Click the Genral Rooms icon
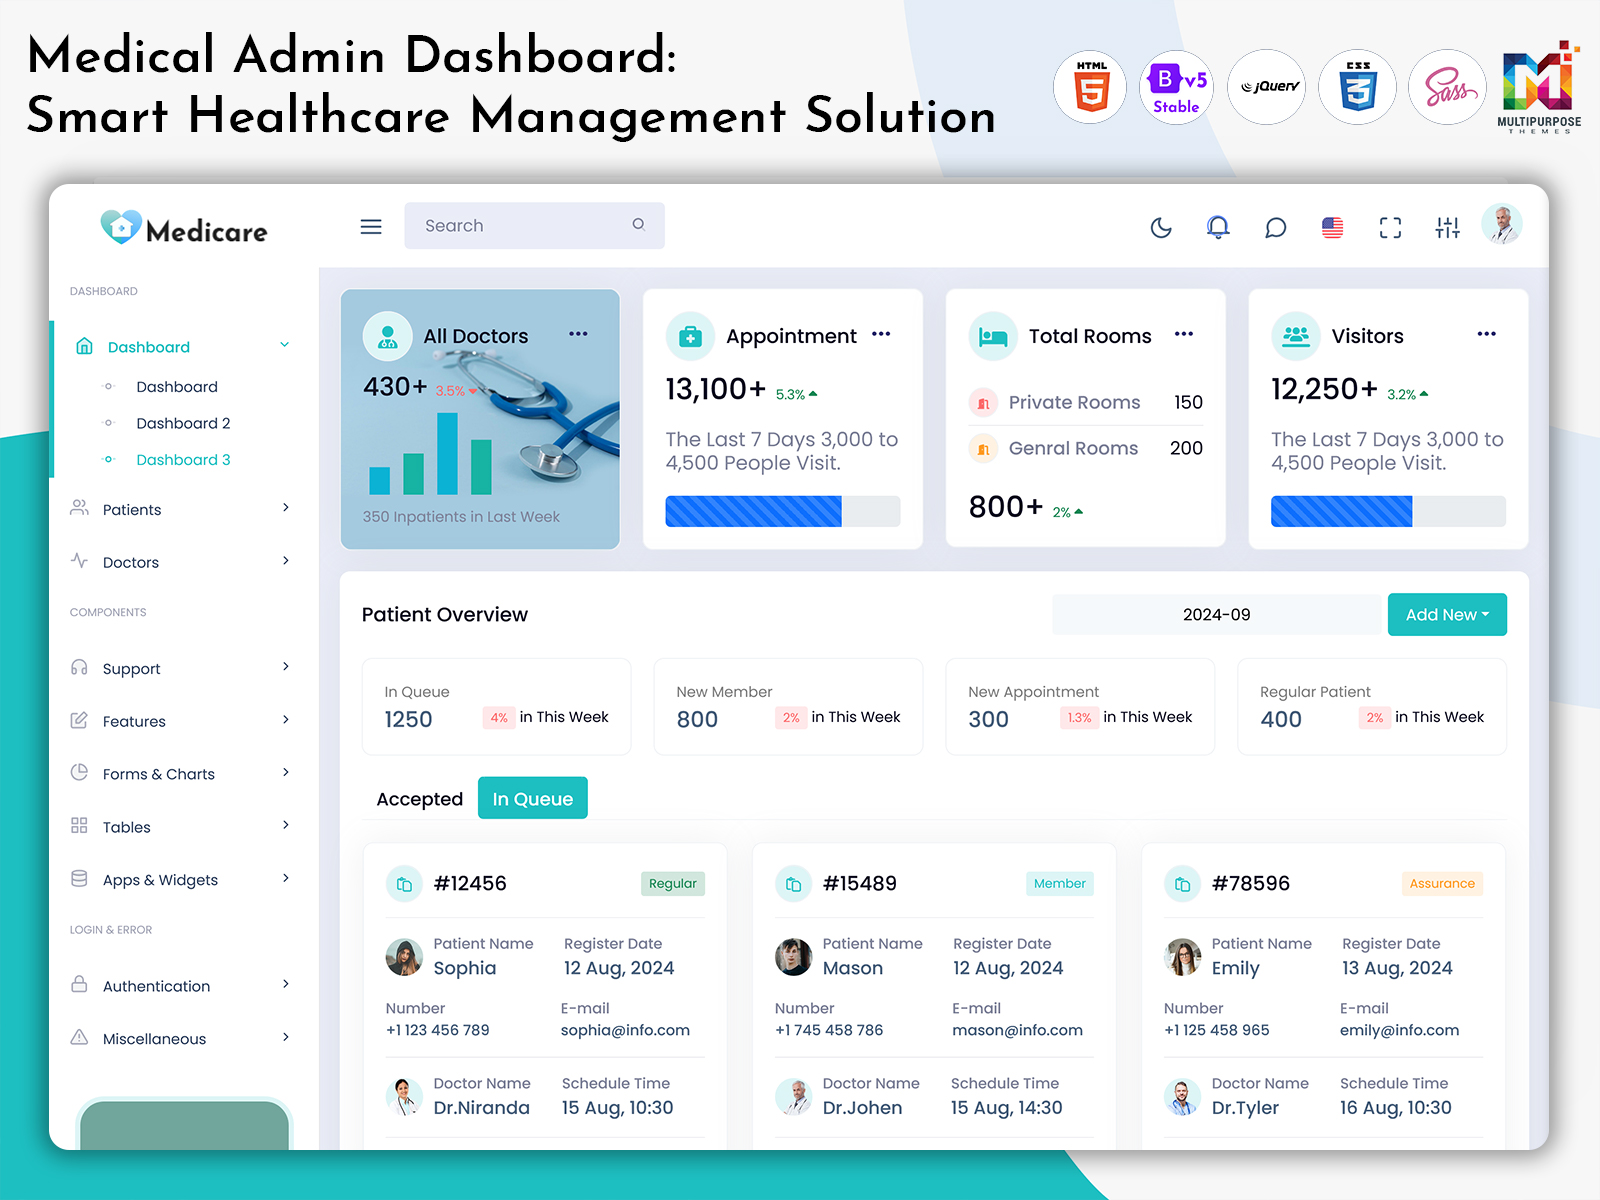Screen dimensions: 1600x1200 click(x=983, y=449)
